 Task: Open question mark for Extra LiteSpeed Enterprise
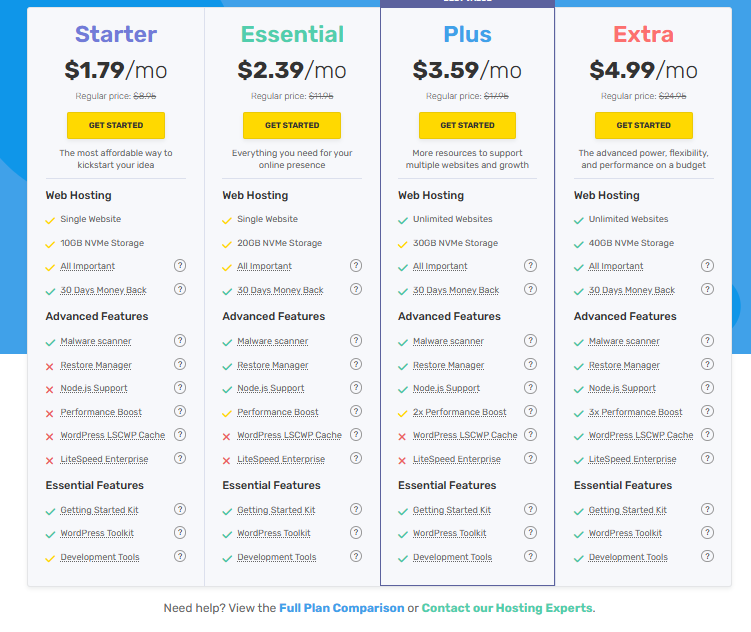(x=707, y=458)
